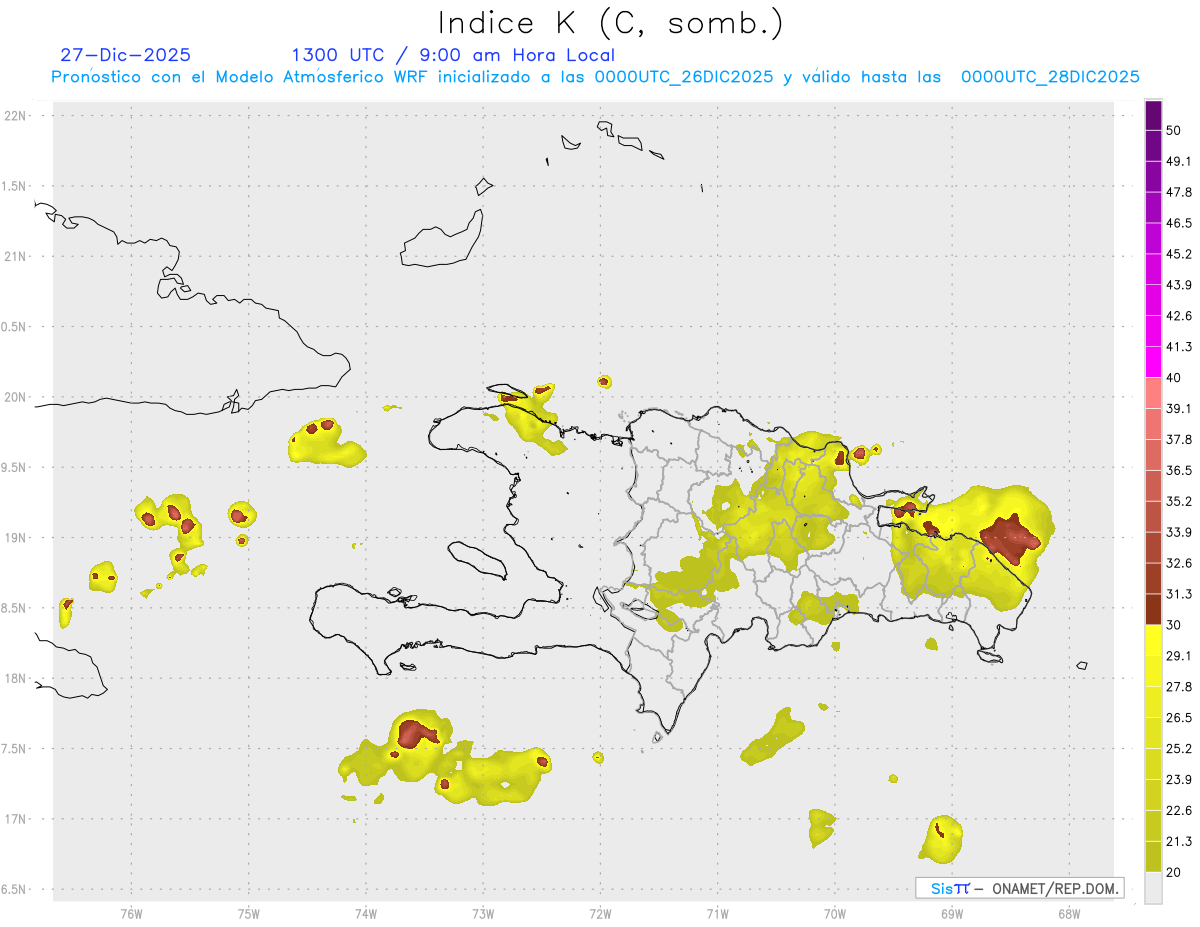
Task: Click the colorbar label "36.5"
Action: 1179,470
